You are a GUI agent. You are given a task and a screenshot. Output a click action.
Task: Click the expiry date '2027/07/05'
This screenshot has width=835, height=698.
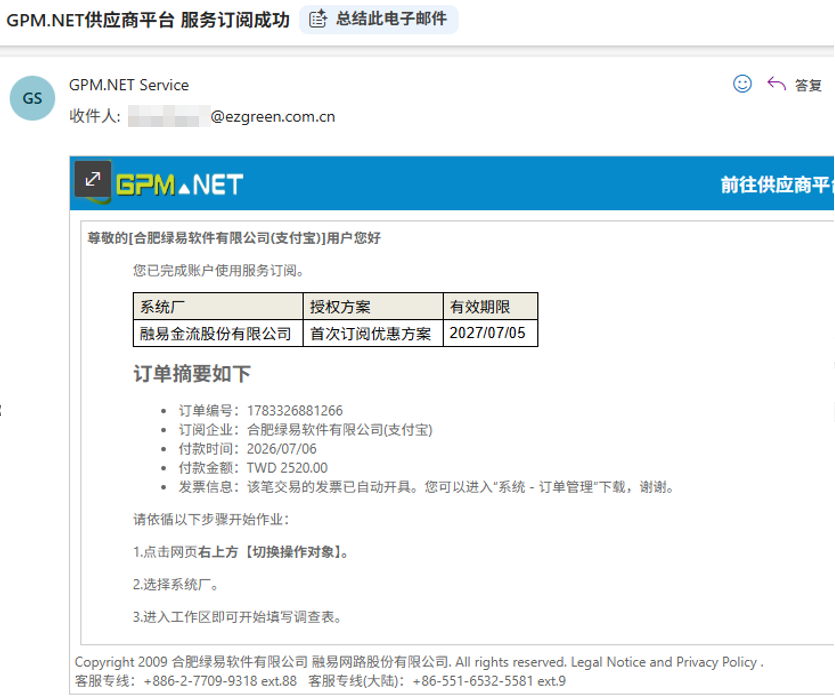point(487,333)
